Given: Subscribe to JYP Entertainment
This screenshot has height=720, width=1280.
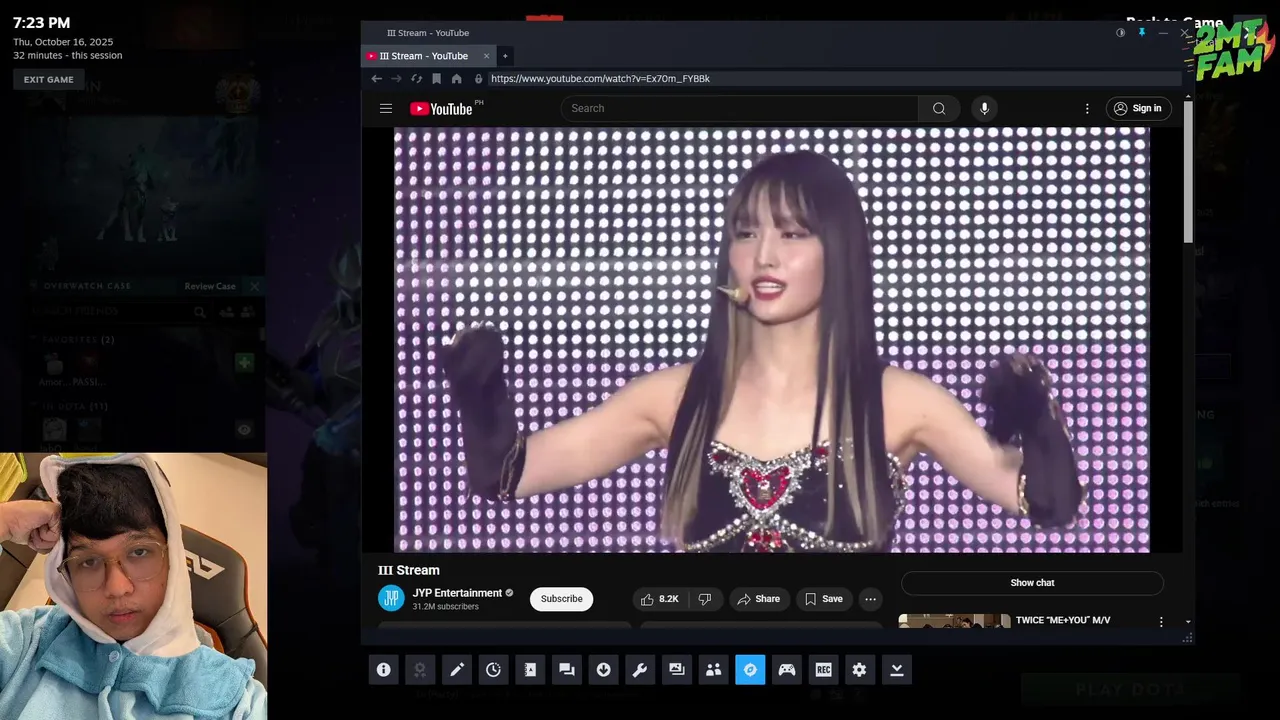Looking at the screenshot, I should click(x=561, y=599).
